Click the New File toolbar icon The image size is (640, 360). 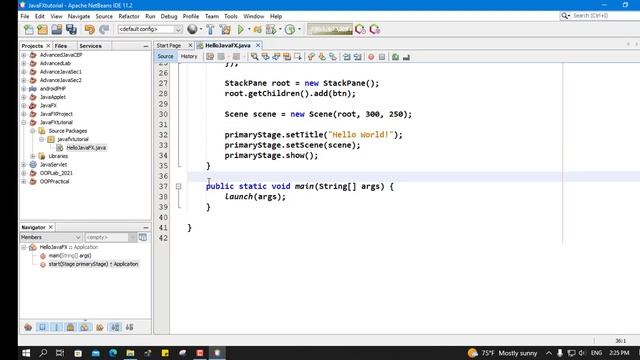coord(29,29)
